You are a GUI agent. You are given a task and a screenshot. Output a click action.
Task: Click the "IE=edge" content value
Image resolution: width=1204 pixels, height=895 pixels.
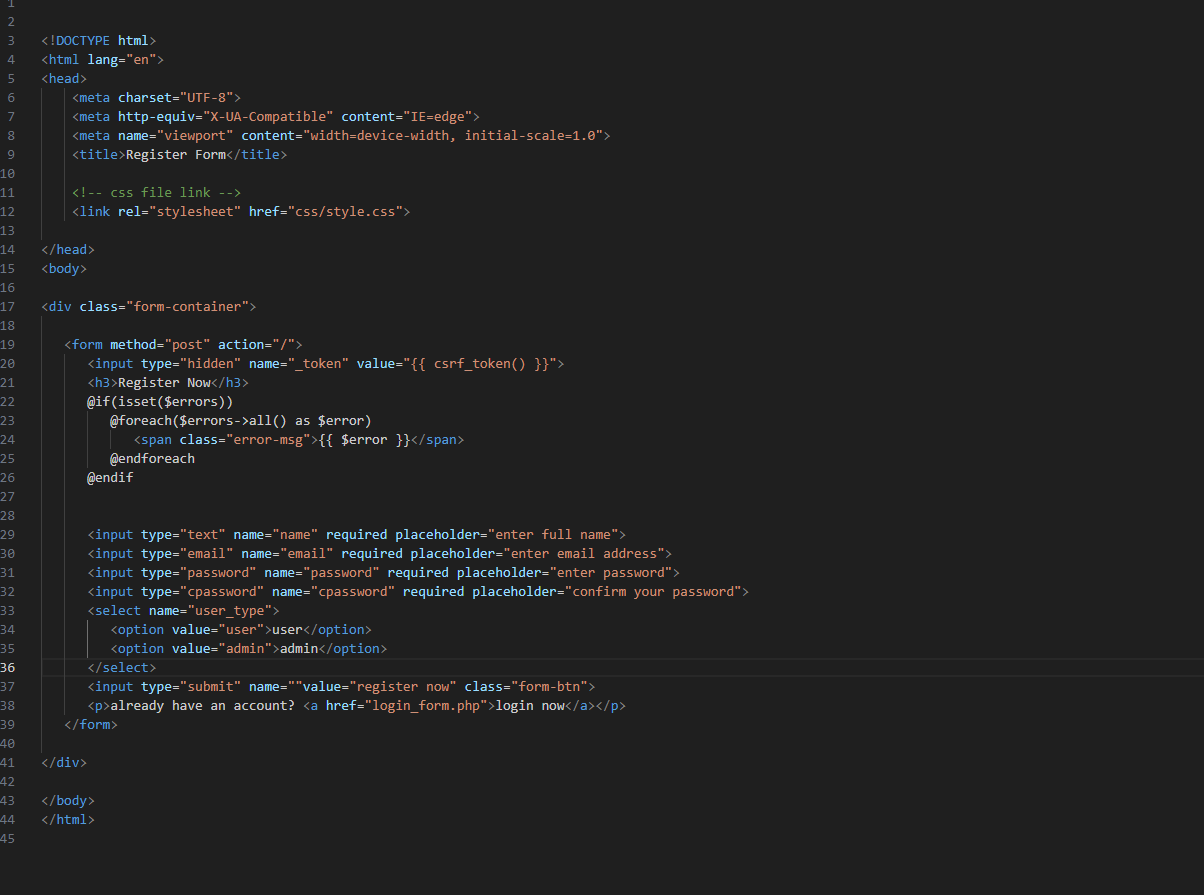click(437, 117)
